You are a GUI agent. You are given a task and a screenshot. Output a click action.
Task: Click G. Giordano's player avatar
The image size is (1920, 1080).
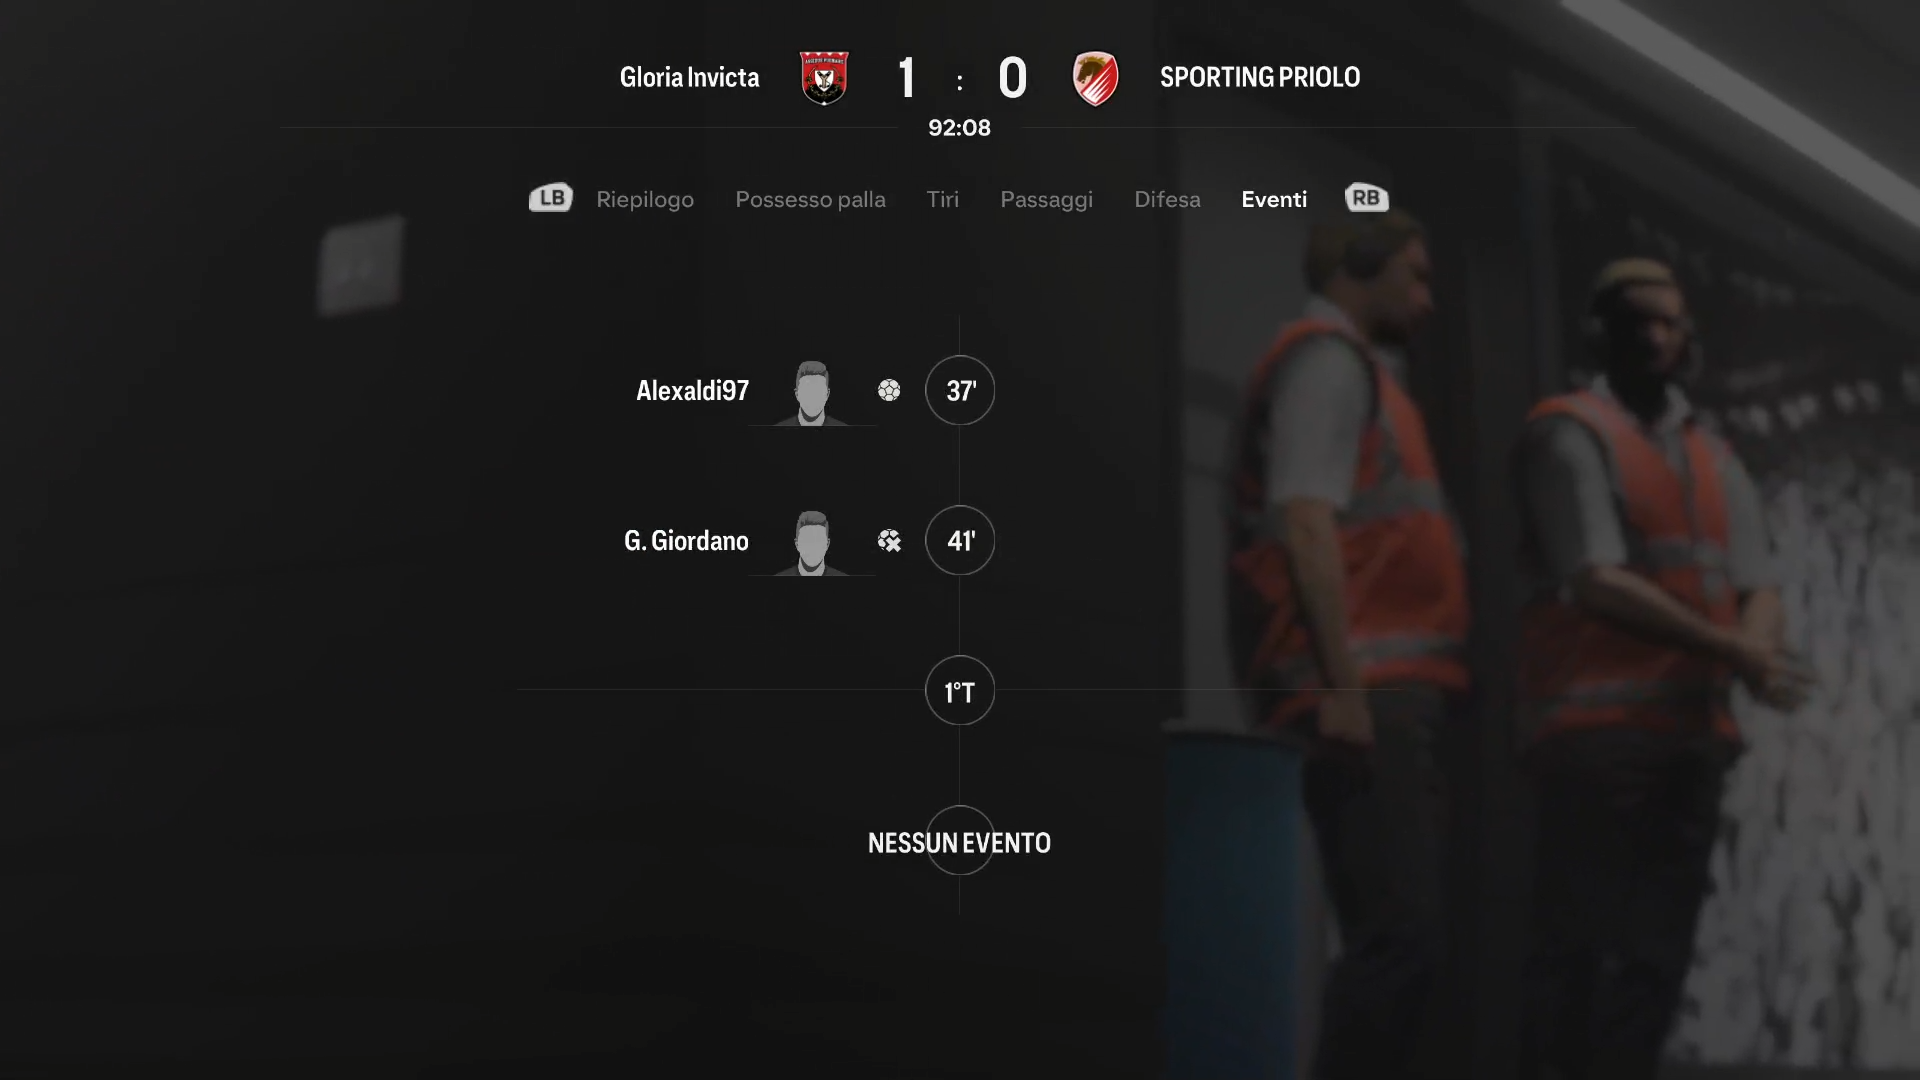[x=812, y=543]
